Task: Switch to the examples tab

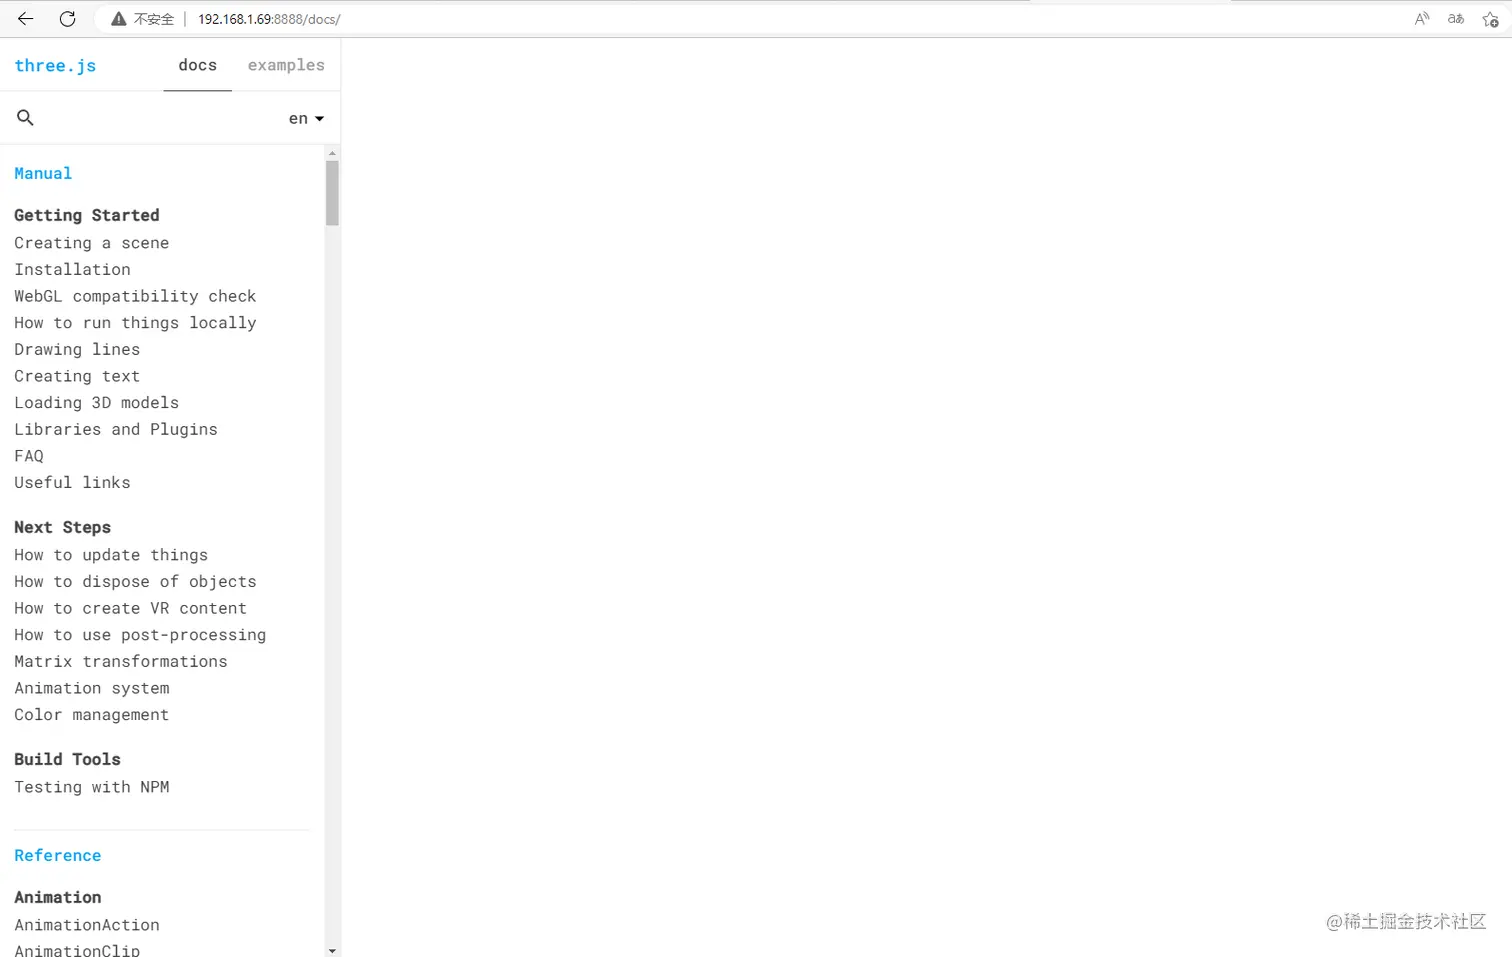Action: pos(286,65)
